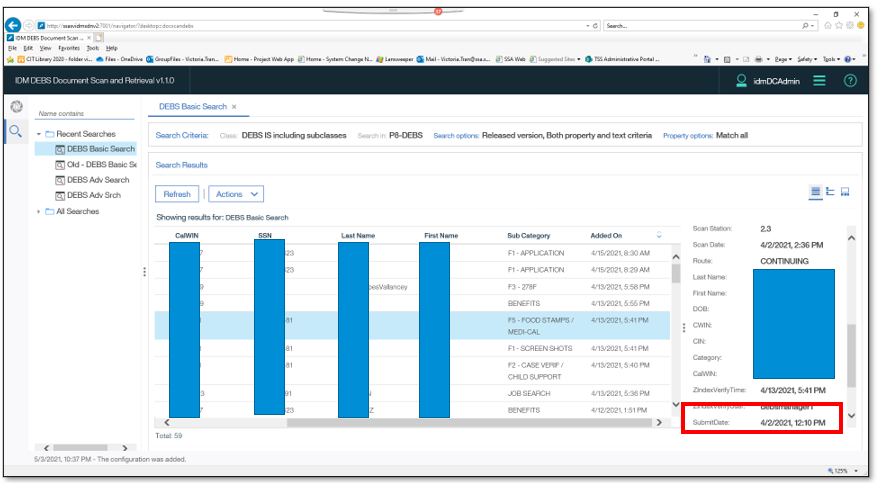Open Files - OneDrive favorites link
878x483 pixels.
pos(119,59)
